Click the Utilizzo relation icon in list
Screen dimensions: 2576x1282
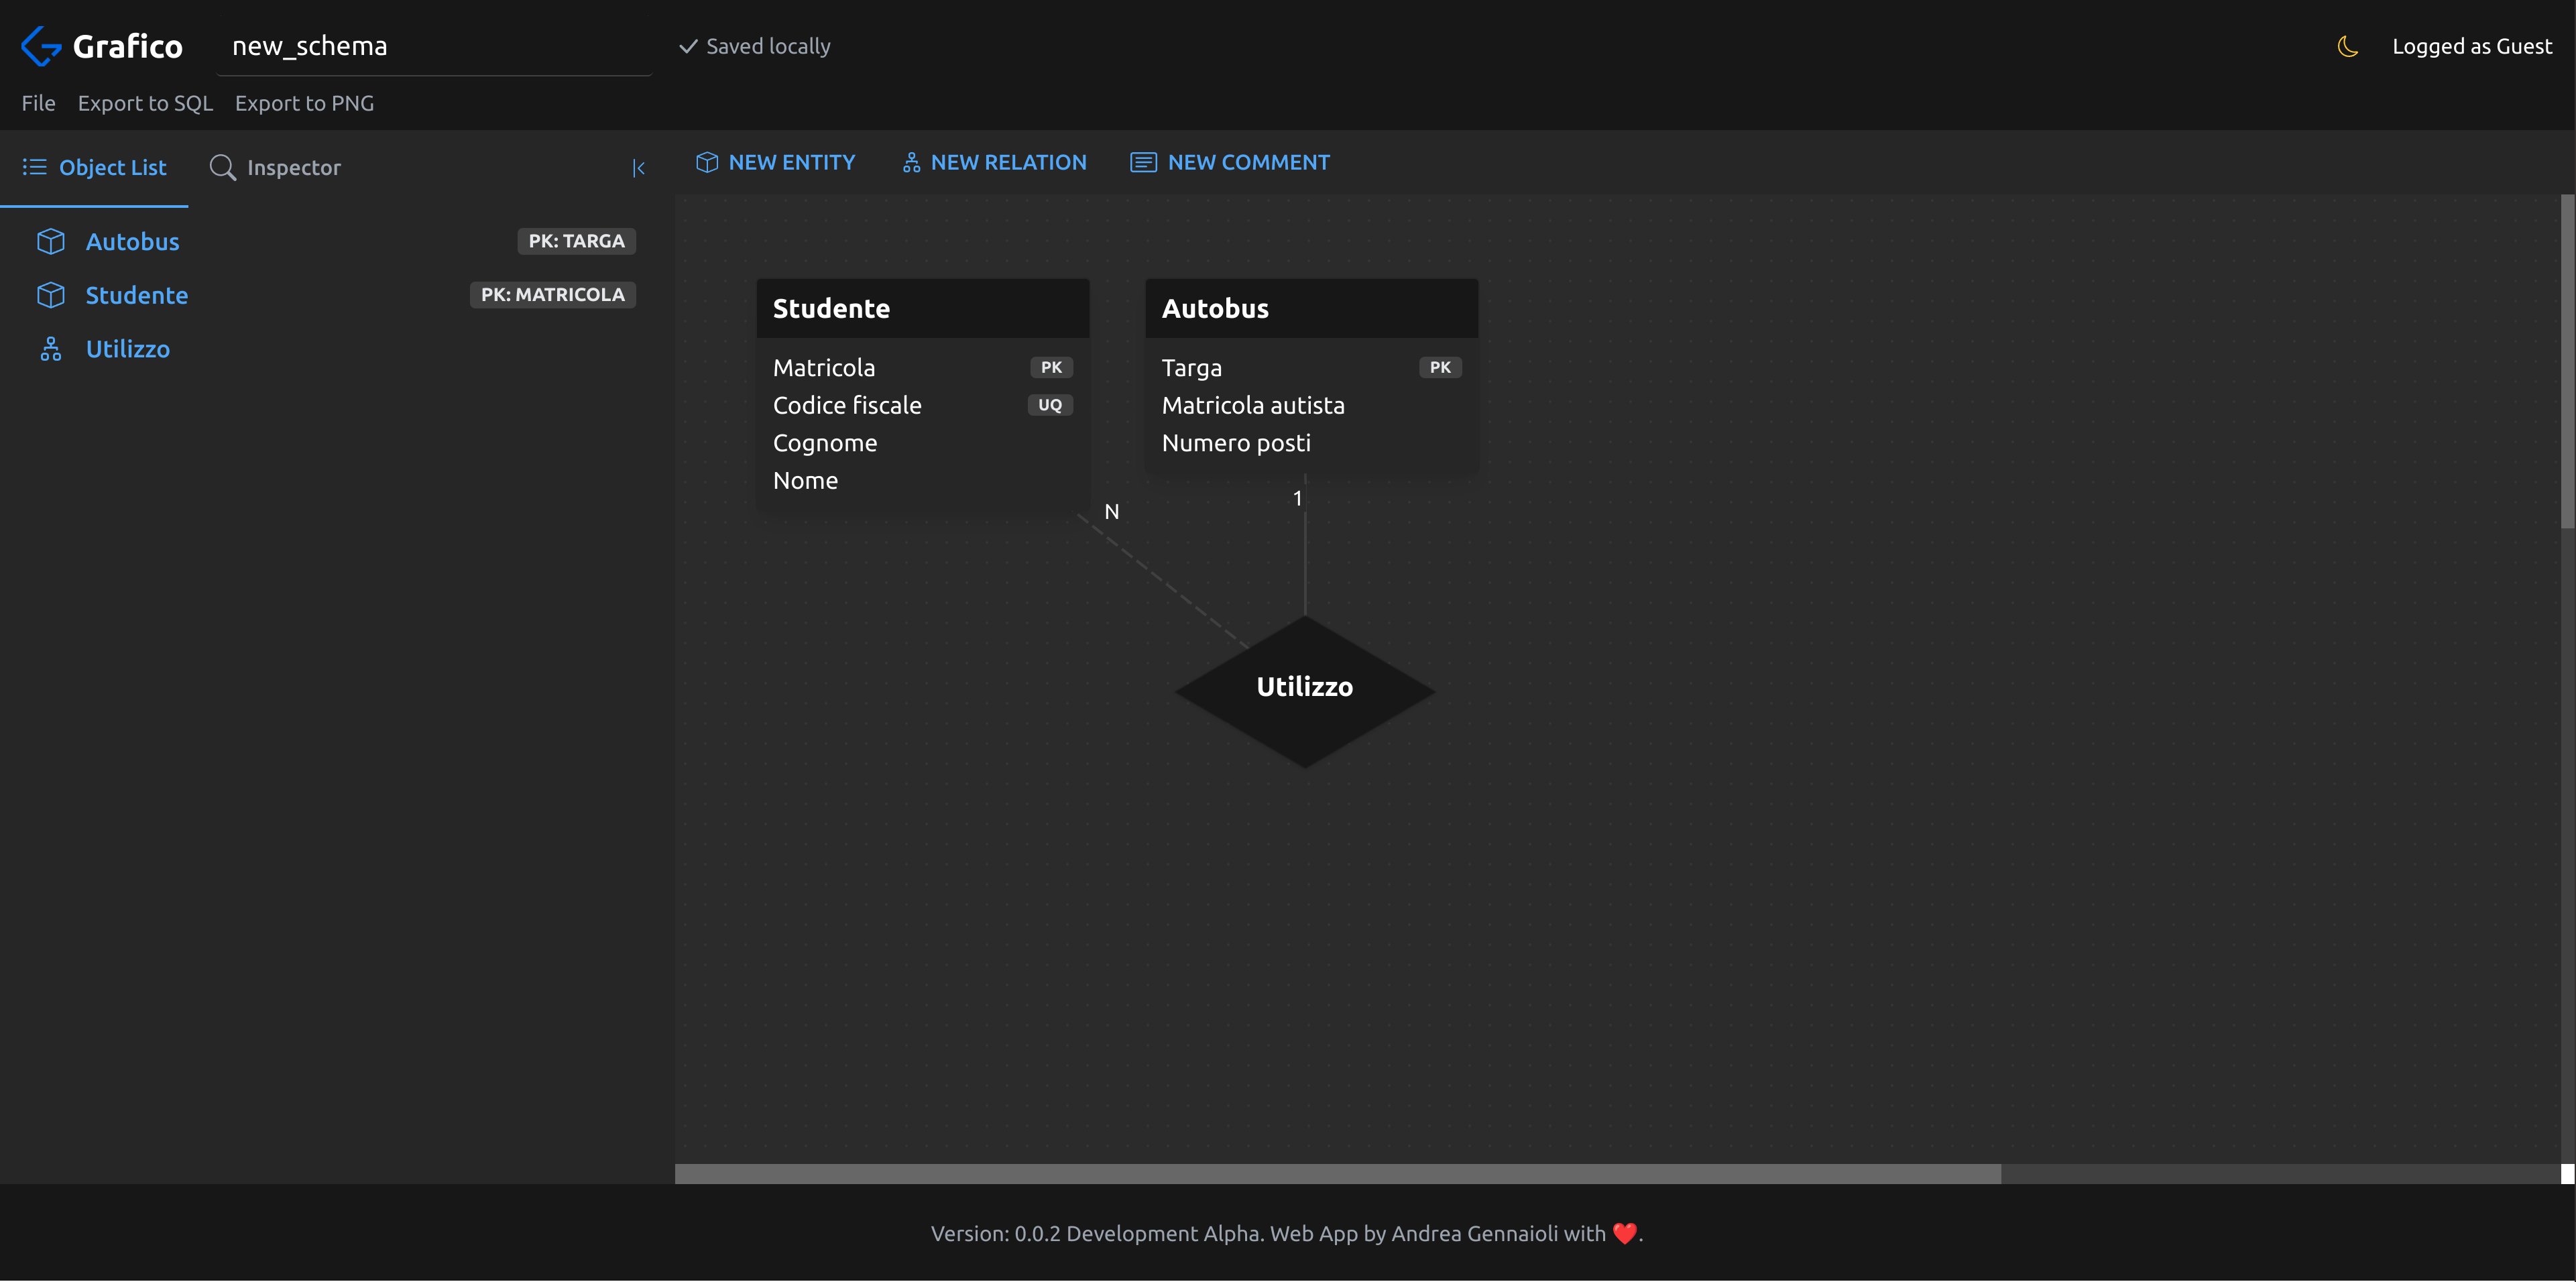51,349
